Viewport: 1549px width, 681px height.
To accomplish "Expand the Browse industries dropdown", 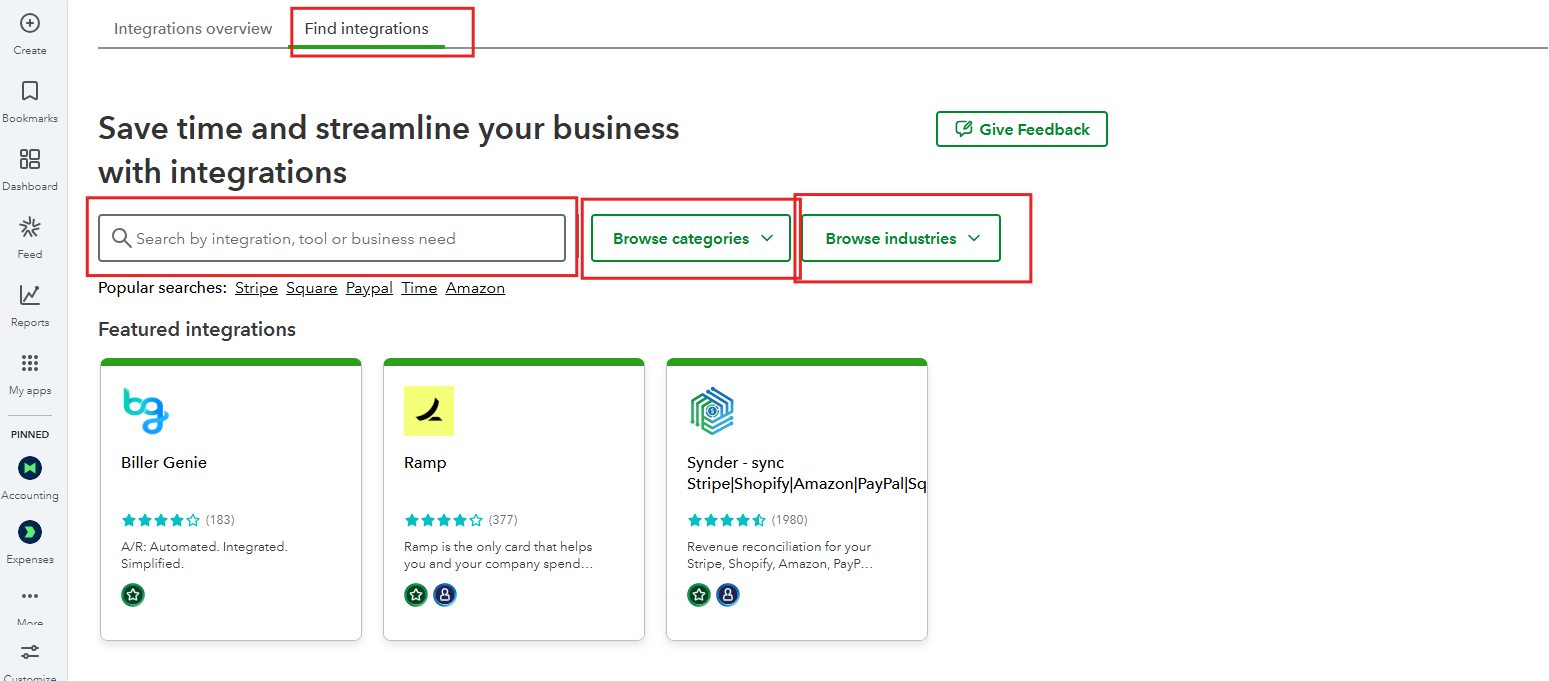I will coord(900,238).
